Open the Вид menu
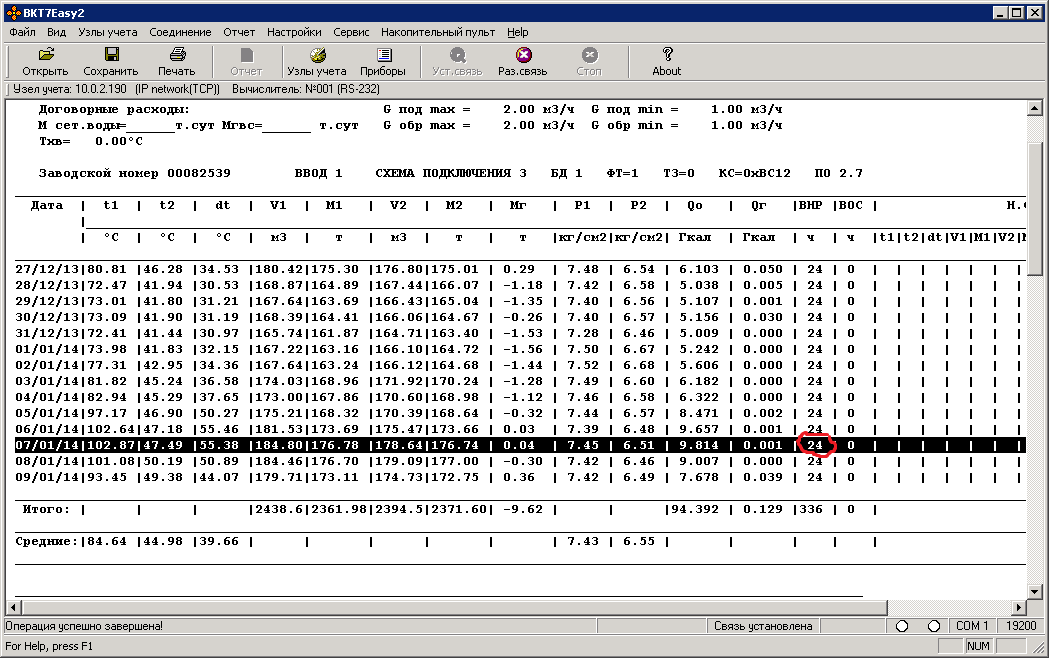Screen dimensions: 1049x658 [x=56, y=32]
